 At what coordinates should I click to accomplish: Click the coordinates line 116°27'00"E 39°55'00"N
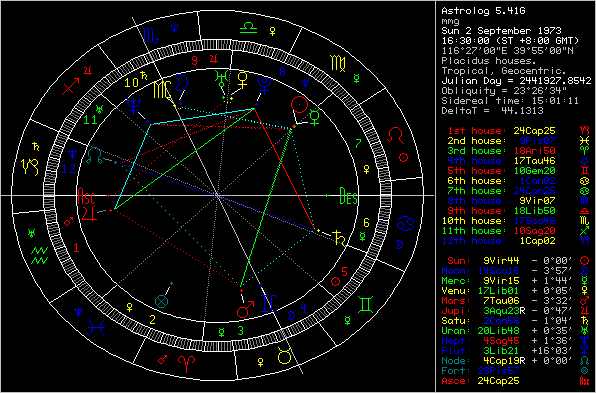(x=507, y=51)
